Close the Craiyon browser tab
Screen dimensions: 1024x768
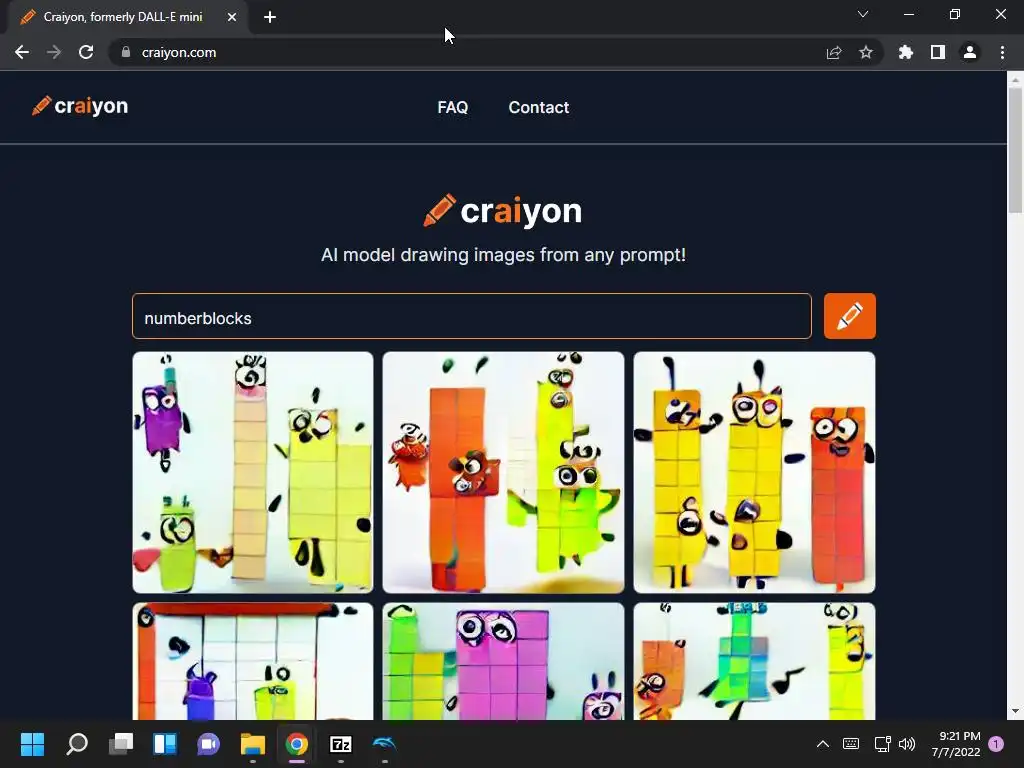coord(232,17)
